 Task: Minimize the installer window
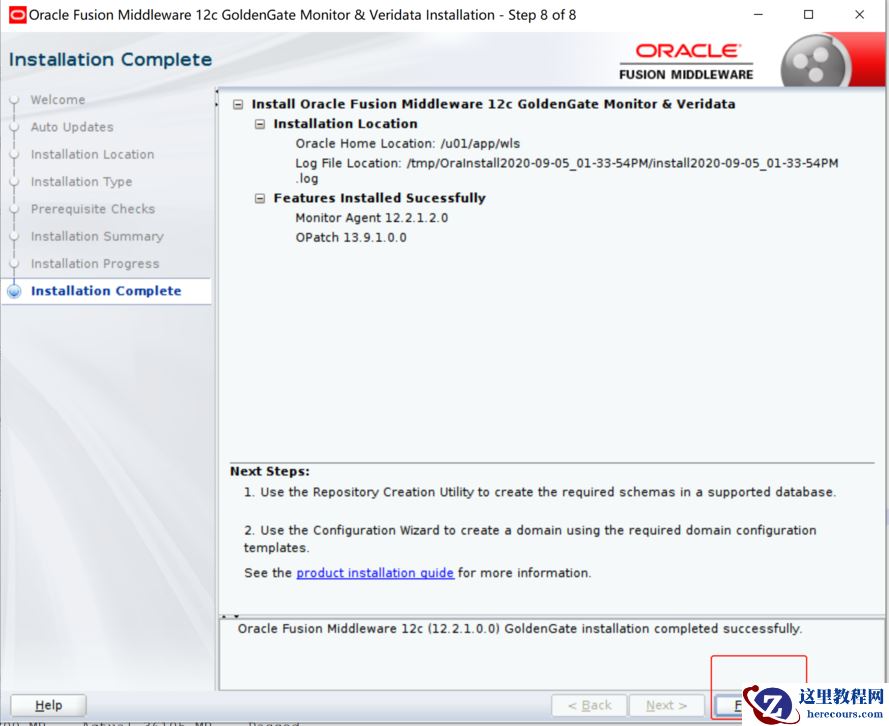pos(758,15)
